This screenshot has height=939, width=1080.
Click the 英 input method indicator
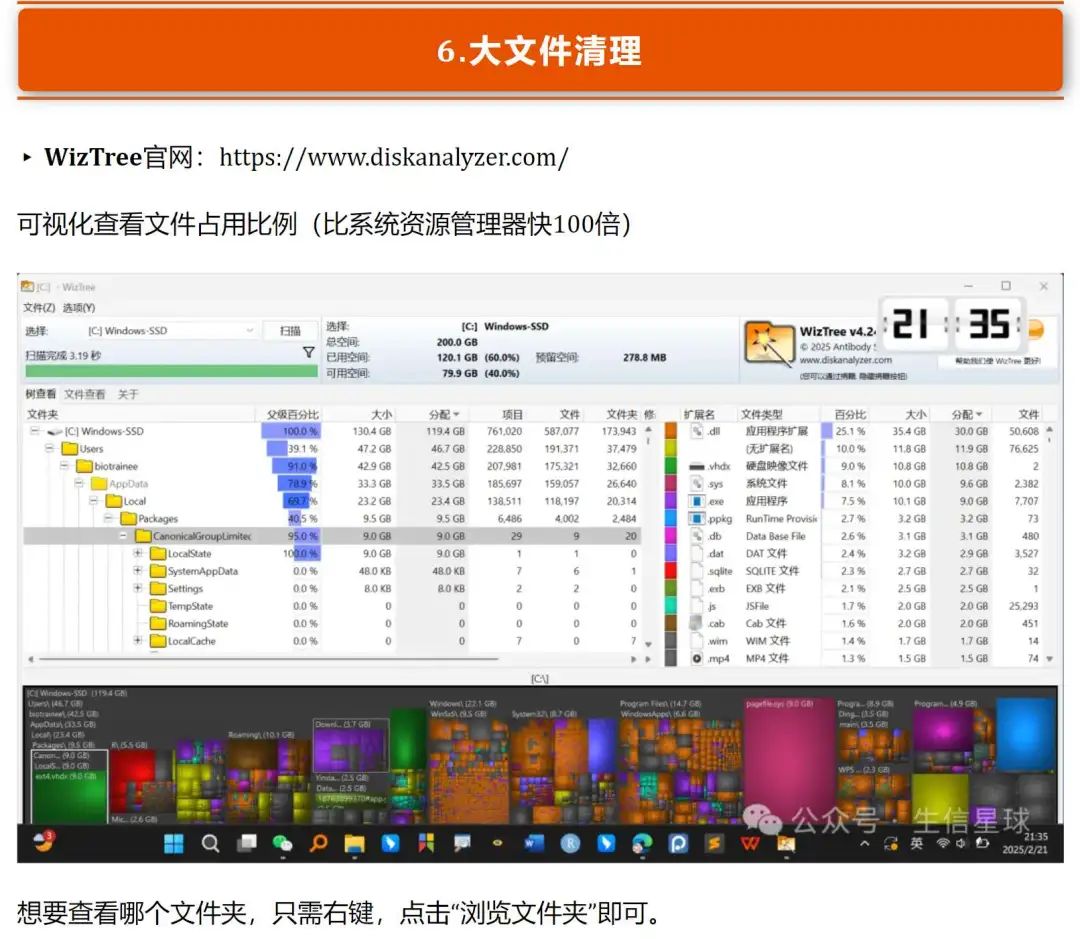click(917, 843)
